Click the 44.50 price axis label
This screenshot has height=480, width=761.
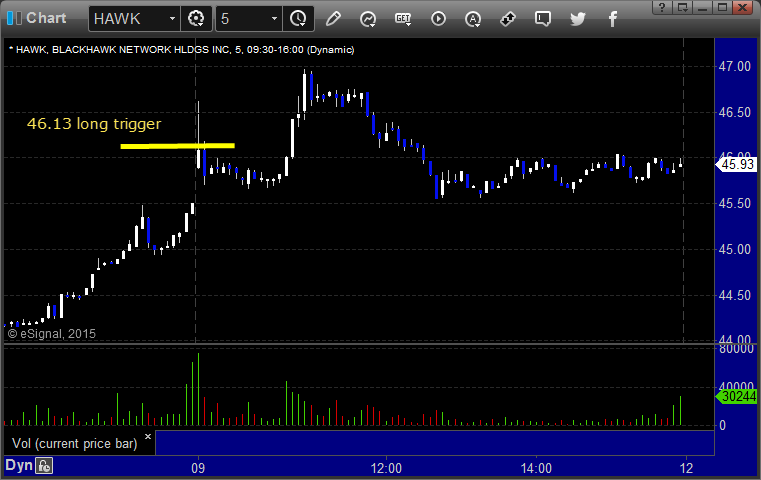click(735, 295)
